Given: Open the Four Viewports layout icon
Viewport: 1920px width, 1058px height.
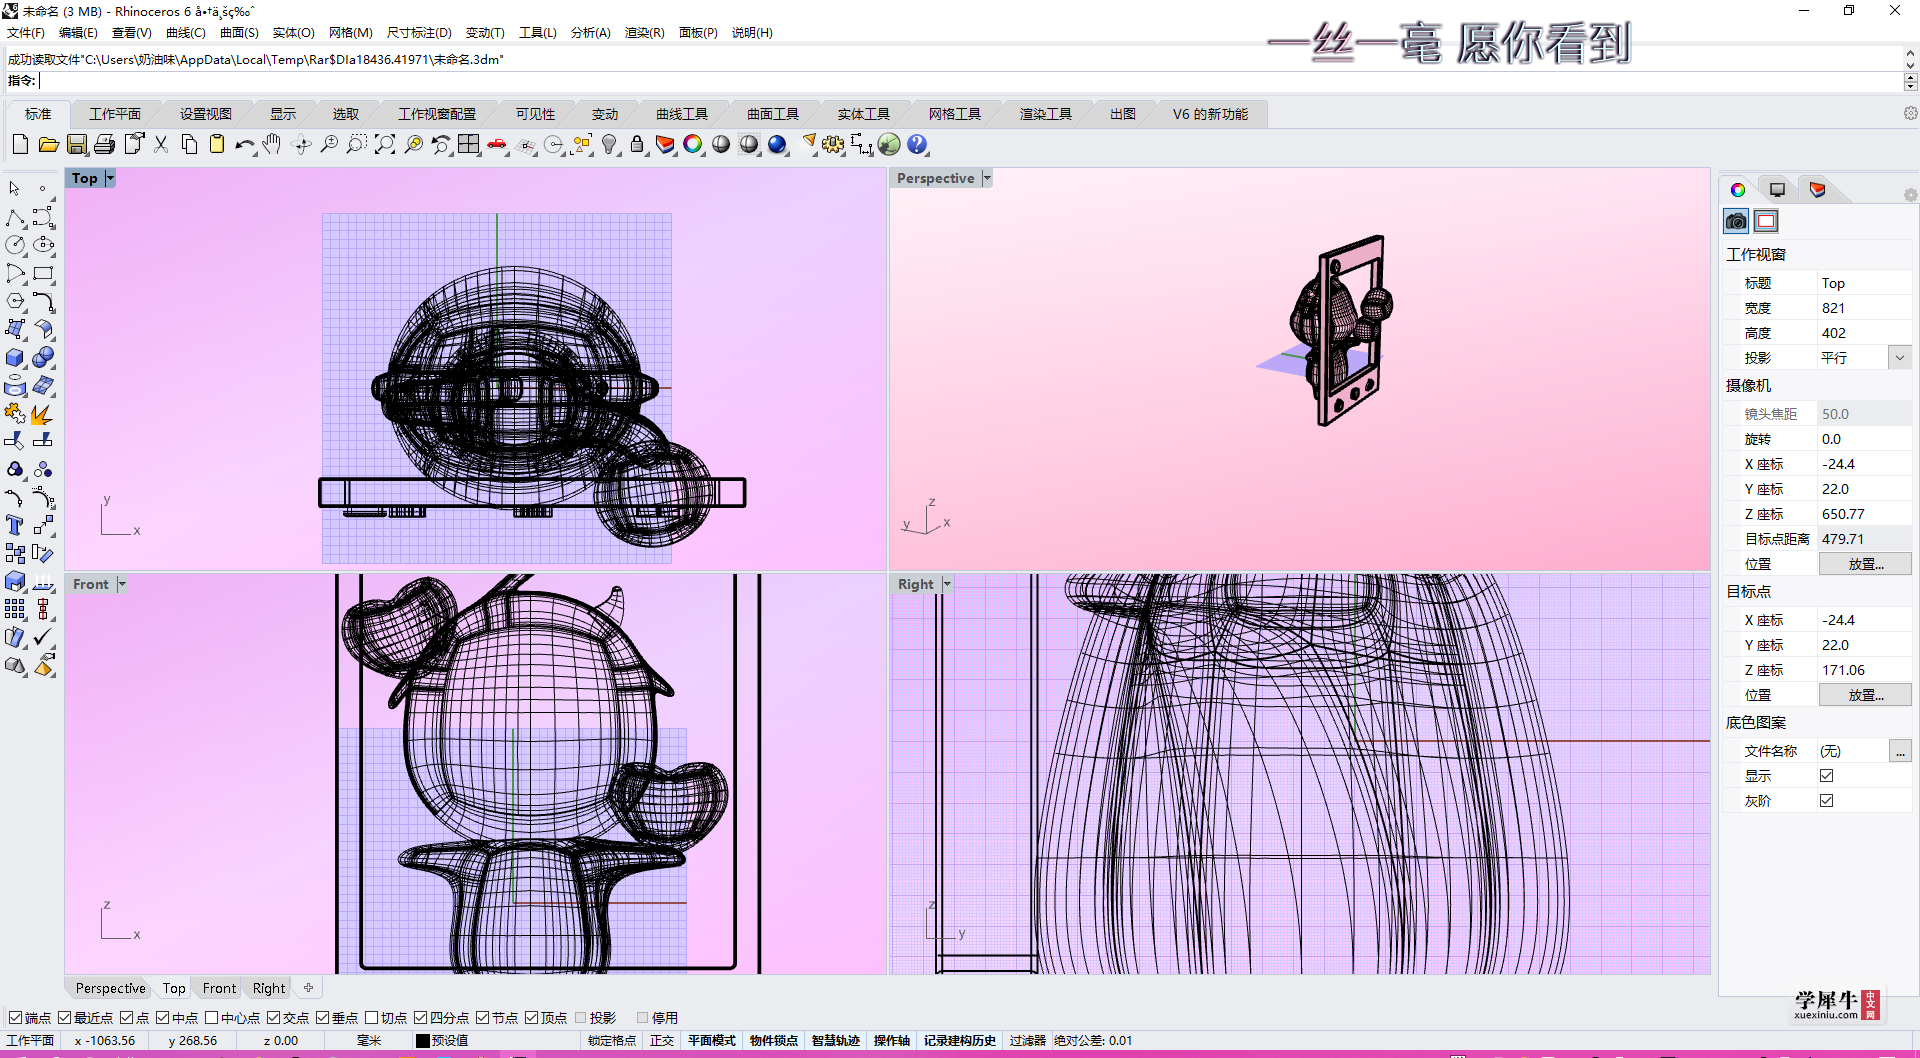Looking at the screenshot, I should (x=469, y=145).
